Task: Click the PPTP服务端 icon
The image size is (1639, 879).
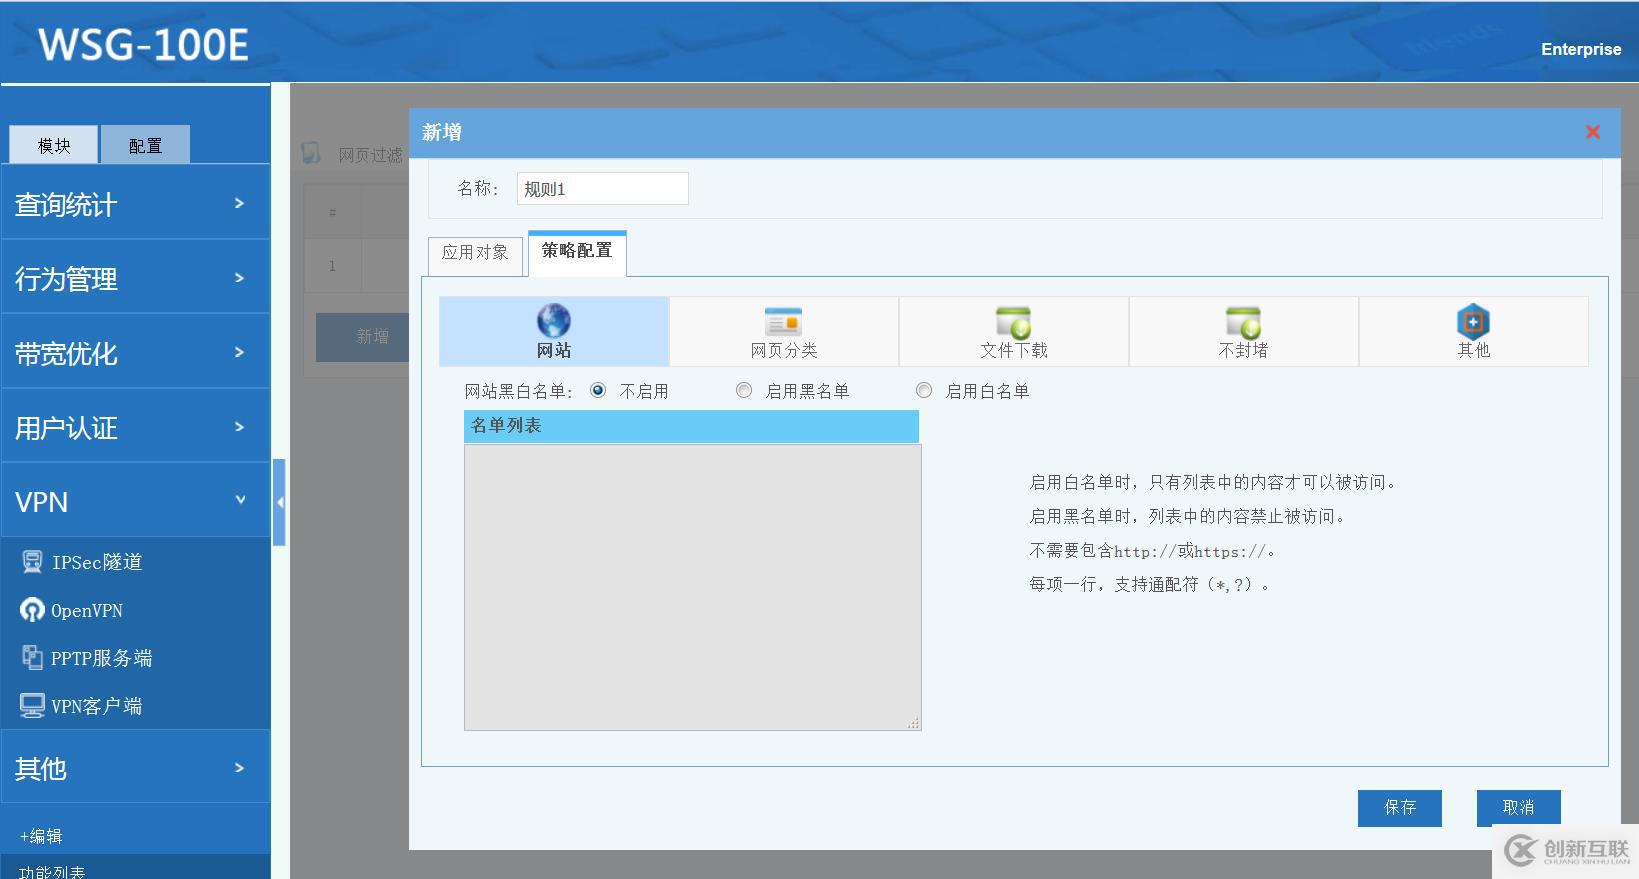Action: (32, 657)
